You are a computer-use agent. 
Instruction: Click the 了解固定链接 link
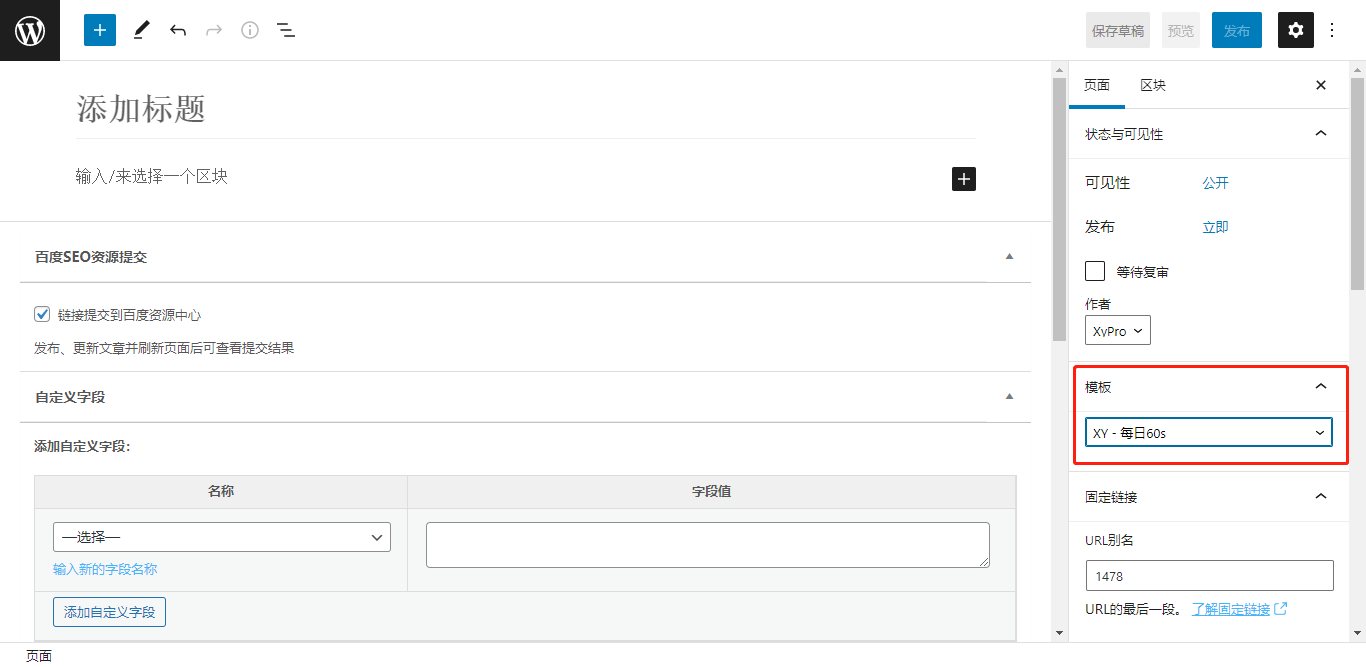pos(1231,609)
